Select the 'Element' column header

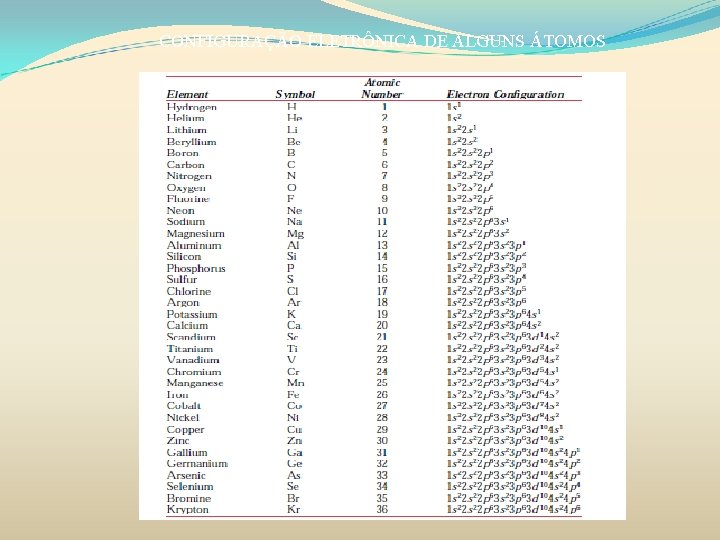[187, 95]
